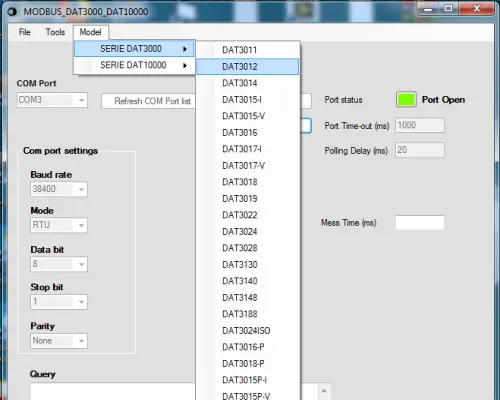Click the Query text box
Image resolution: width=500 pixels, height=400 pixels.
113,392
